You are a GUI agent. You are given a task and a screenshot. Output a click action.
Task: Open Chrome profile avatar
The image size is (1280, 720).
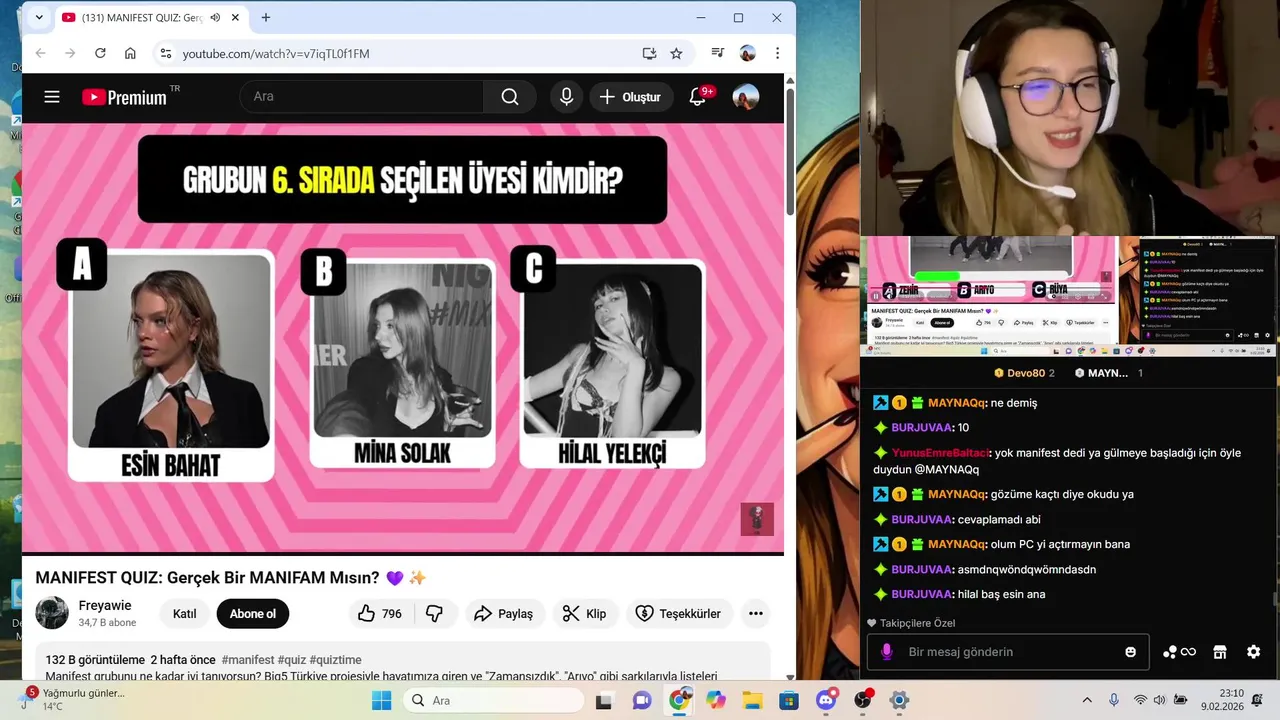(747, 53)
